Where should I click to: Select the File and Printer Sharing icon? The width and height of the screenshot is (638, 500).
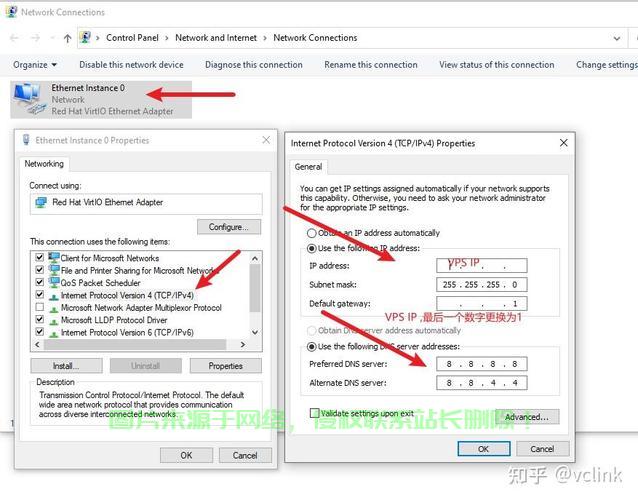point(54,270)
